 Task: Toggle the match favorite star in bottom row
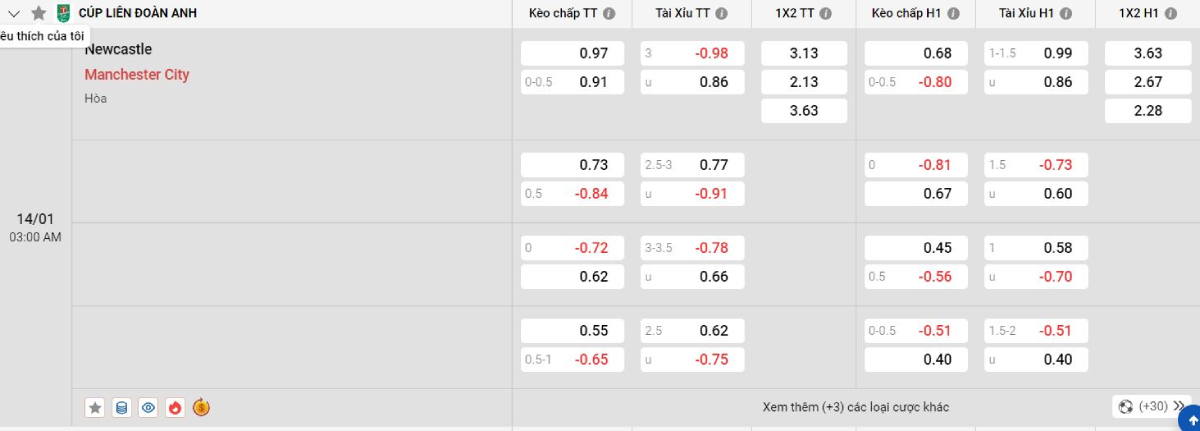[95, 407]
